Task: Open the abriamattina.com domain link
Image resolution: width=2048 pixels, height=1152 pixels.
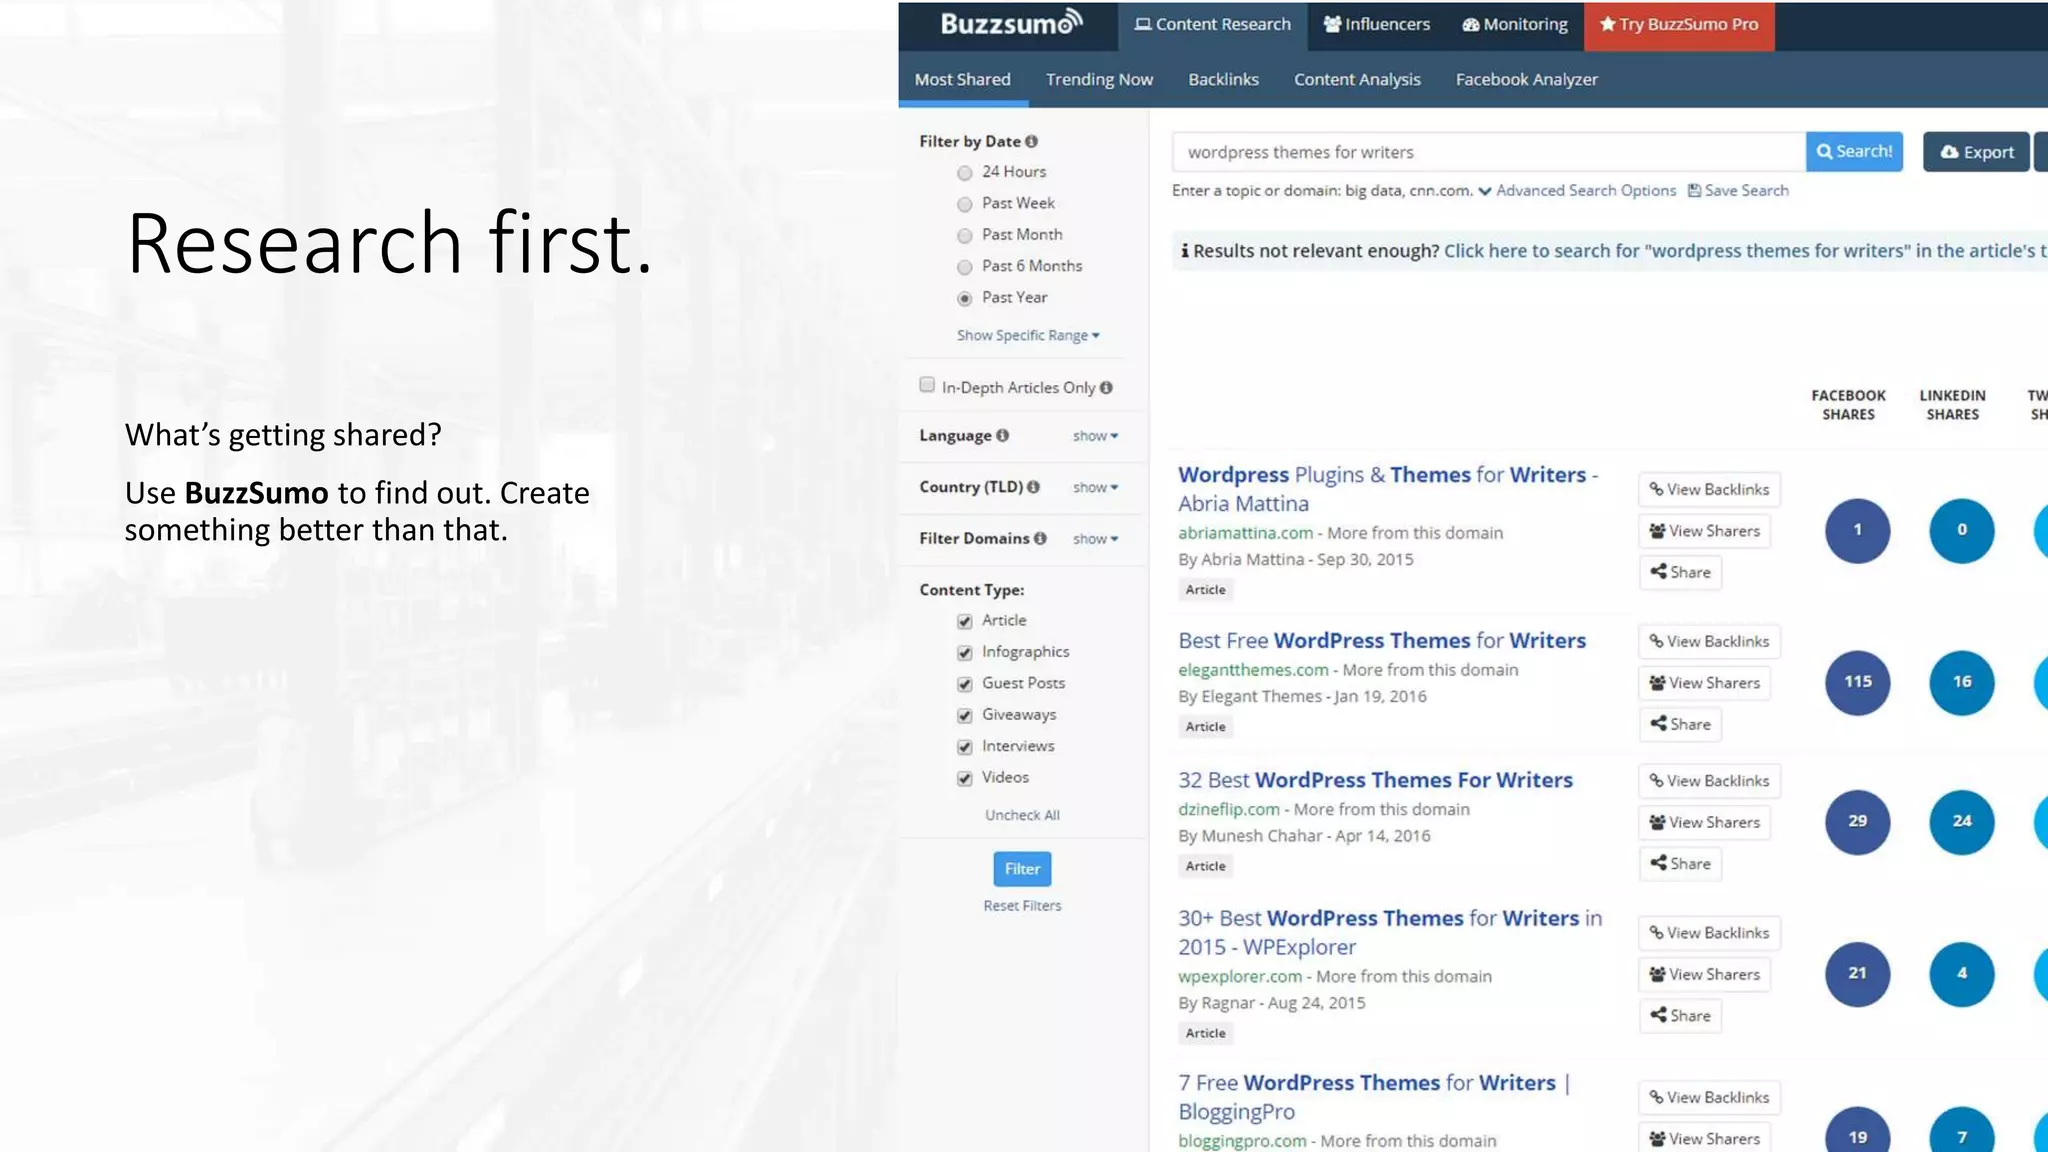Action: coord(1245,533)
